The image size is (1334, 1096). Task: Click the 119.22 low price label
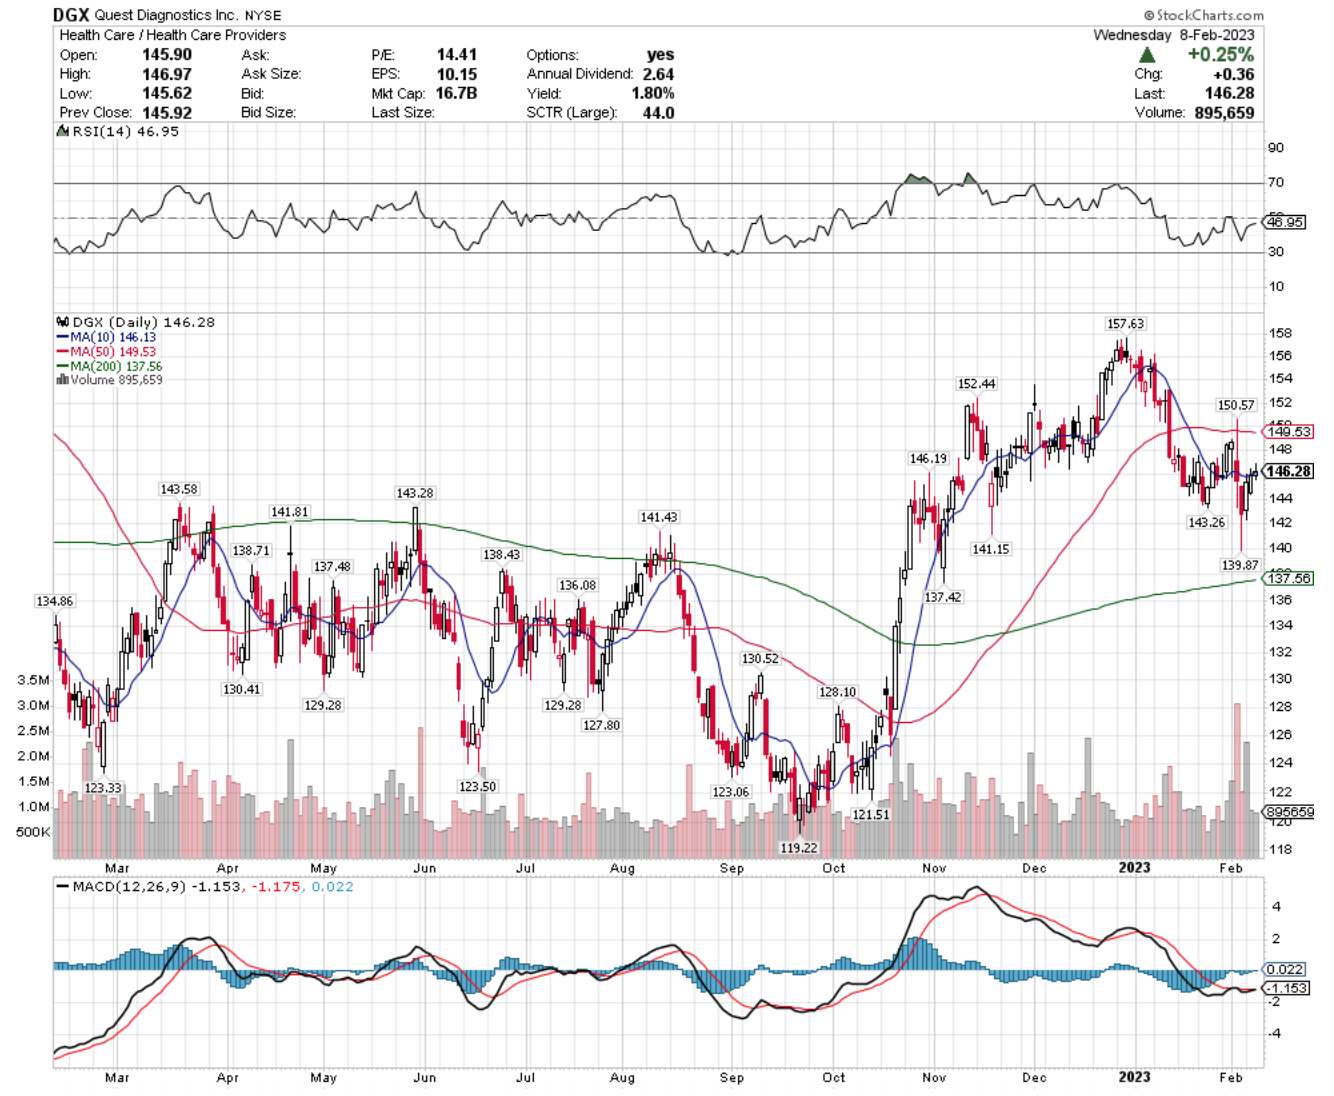coord(798,848)
